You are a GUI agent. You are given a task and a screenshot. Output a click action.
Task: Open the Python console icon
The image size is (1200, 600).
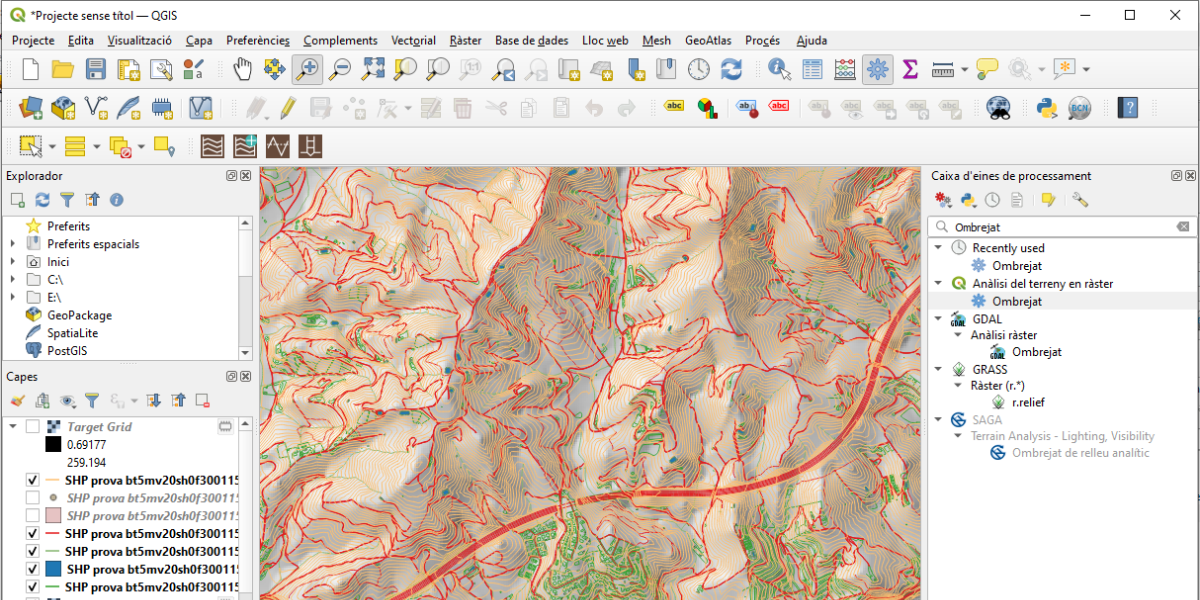(x=1047, y=107)
